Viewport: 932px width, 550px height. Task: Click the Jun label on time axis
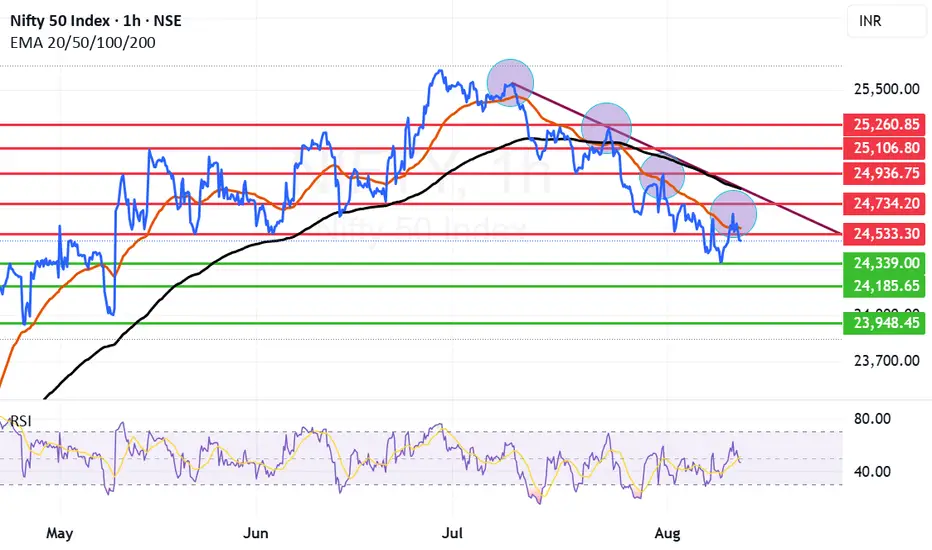click(256, 533)
